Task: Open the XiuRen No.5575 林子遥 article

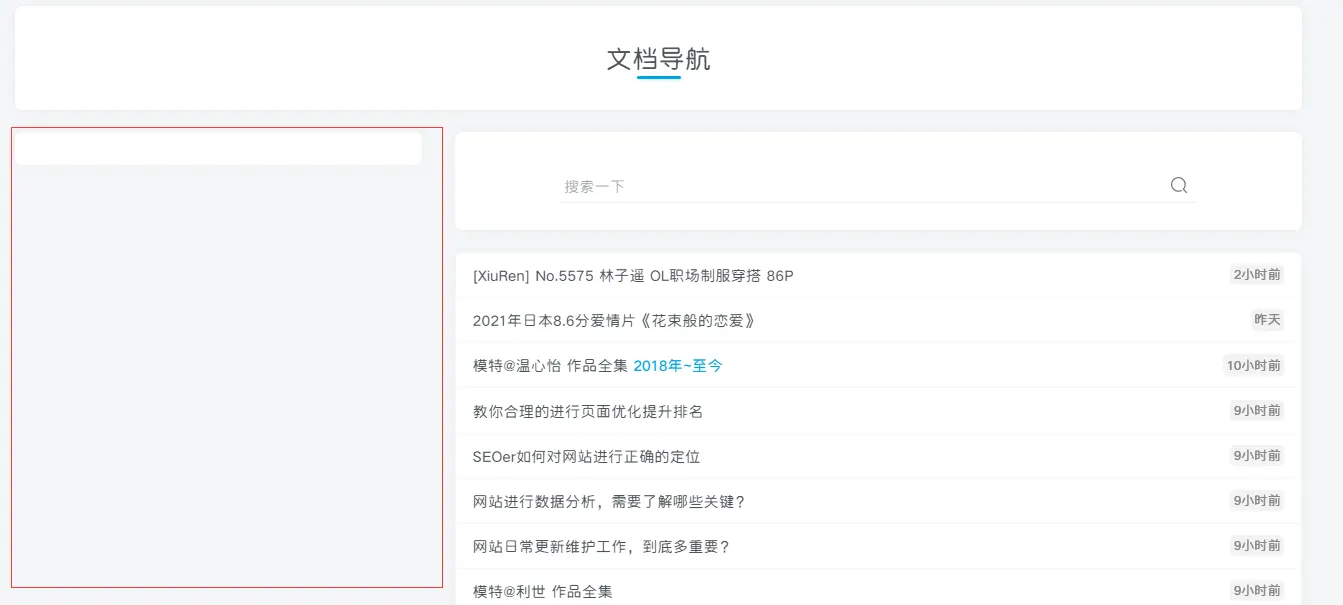Action: [x=633, y=276]
